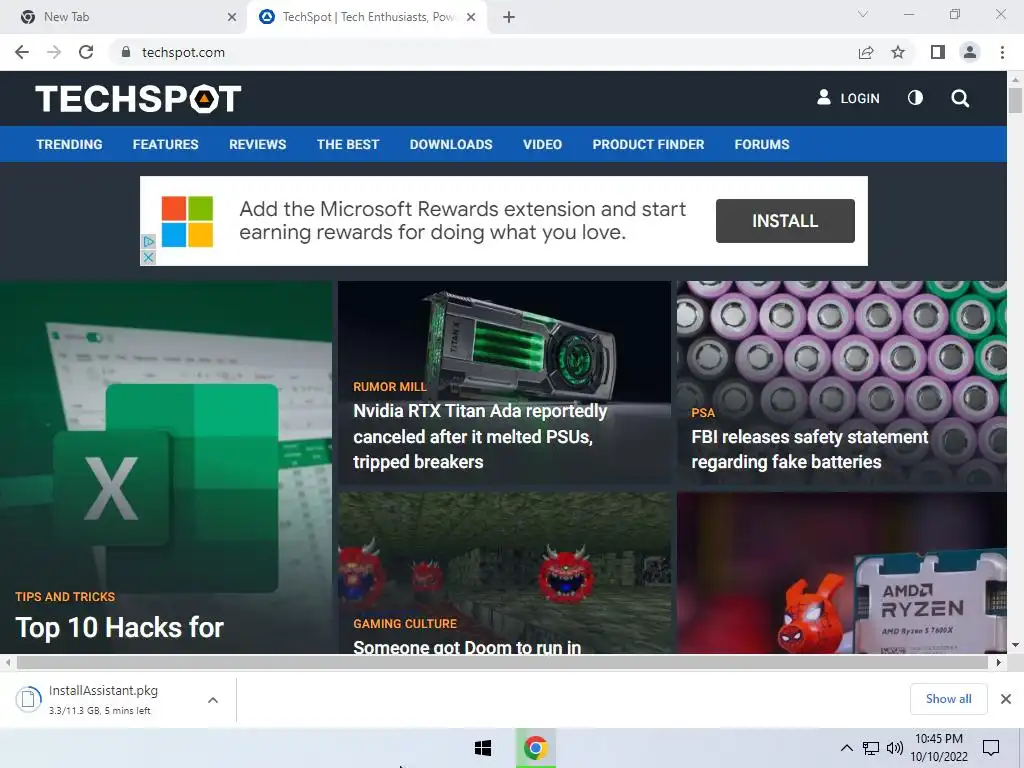Click the INSTALL ad button
Image resolution: width=1024 pixels, height=768 pixels.
(x=785, y=221)
